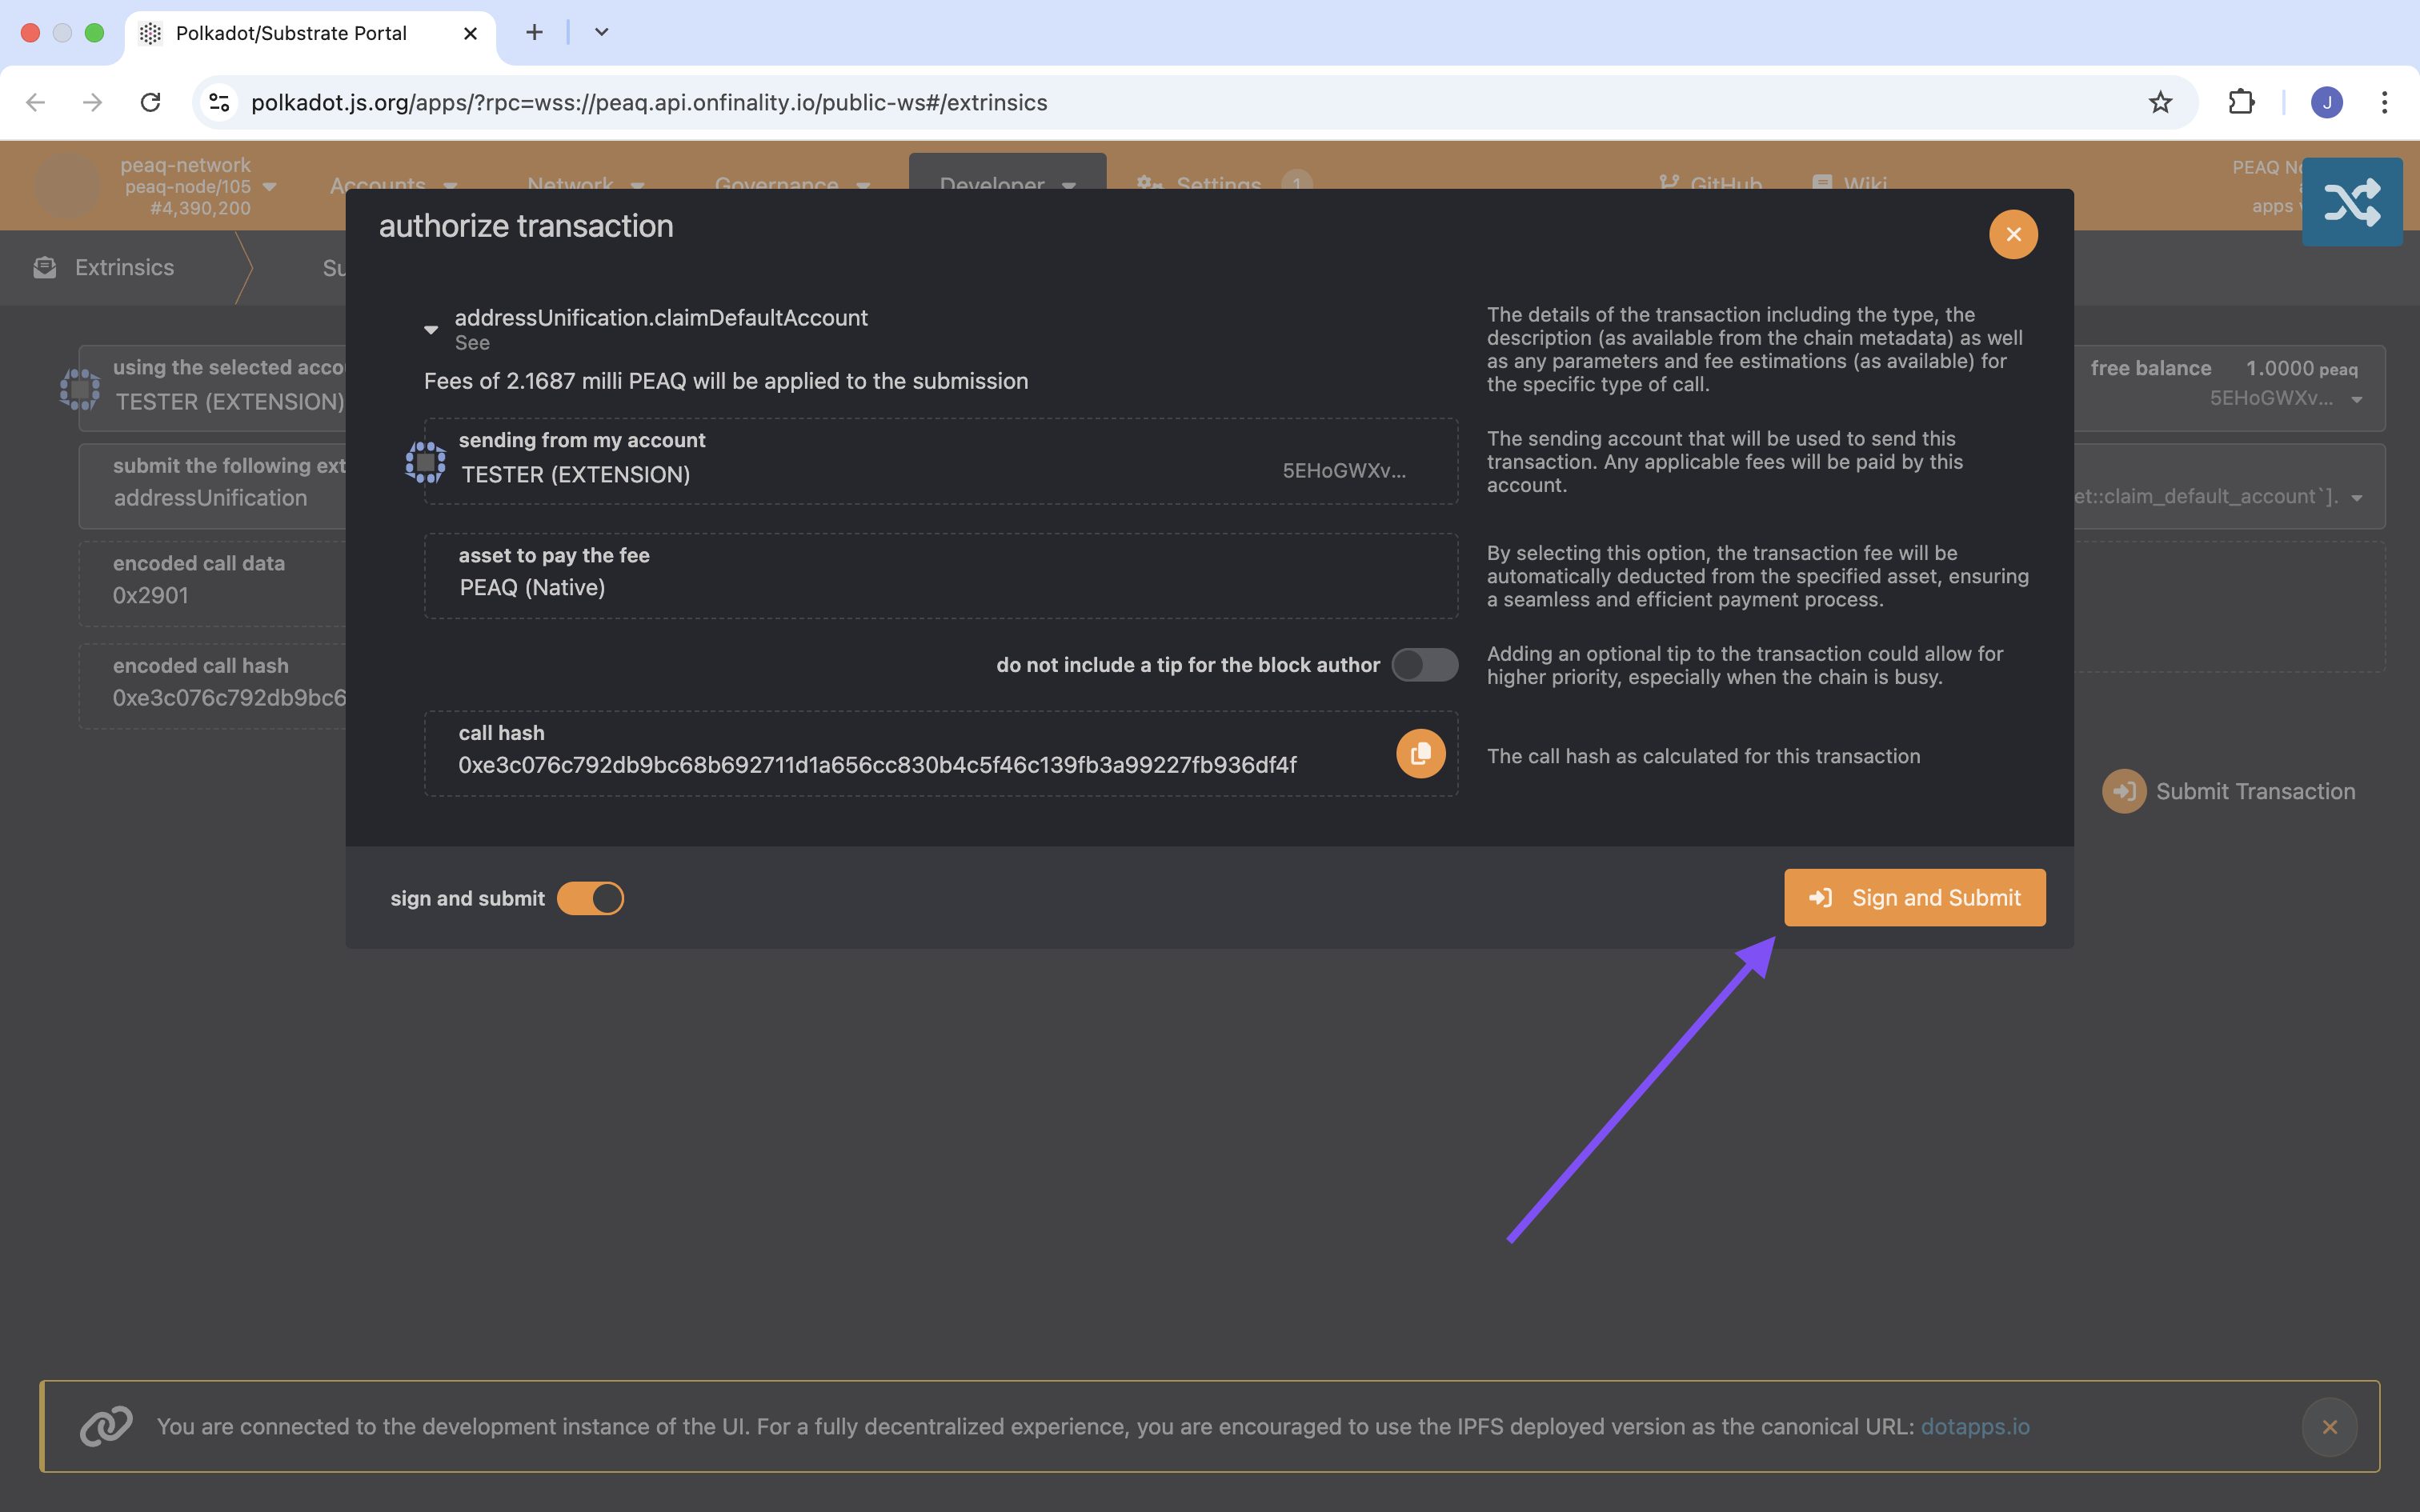The image size is (2420, 1512).
Task: Copy the call hash to clipboard
Action: tap(1420, 754)
